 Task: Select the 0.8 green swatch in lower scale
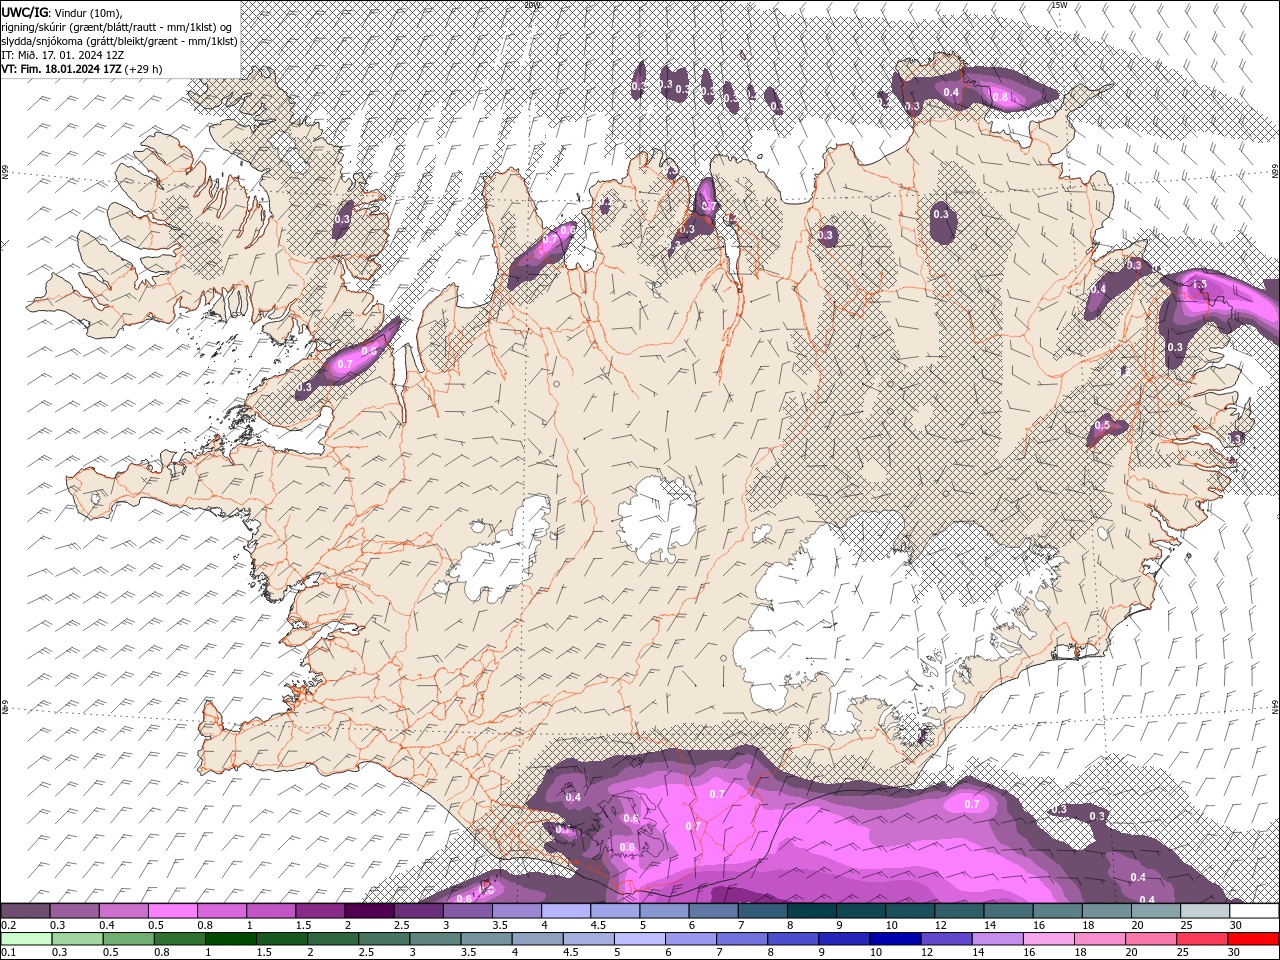click(x=179, y=939)
